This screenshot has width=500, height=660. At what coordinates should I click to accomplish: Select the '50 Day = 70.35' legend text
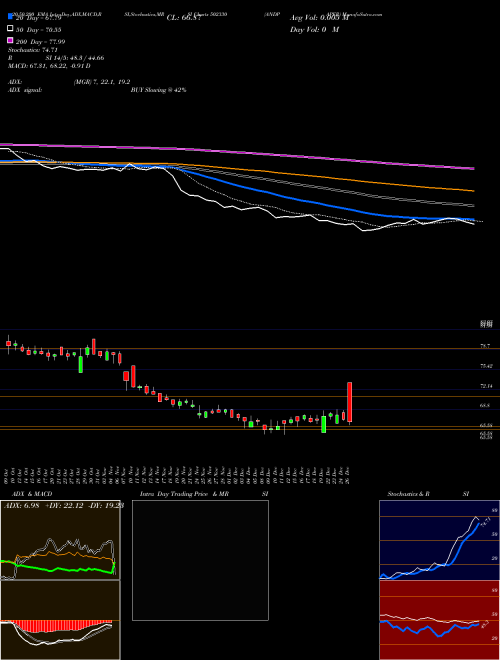tap(39, 30)
